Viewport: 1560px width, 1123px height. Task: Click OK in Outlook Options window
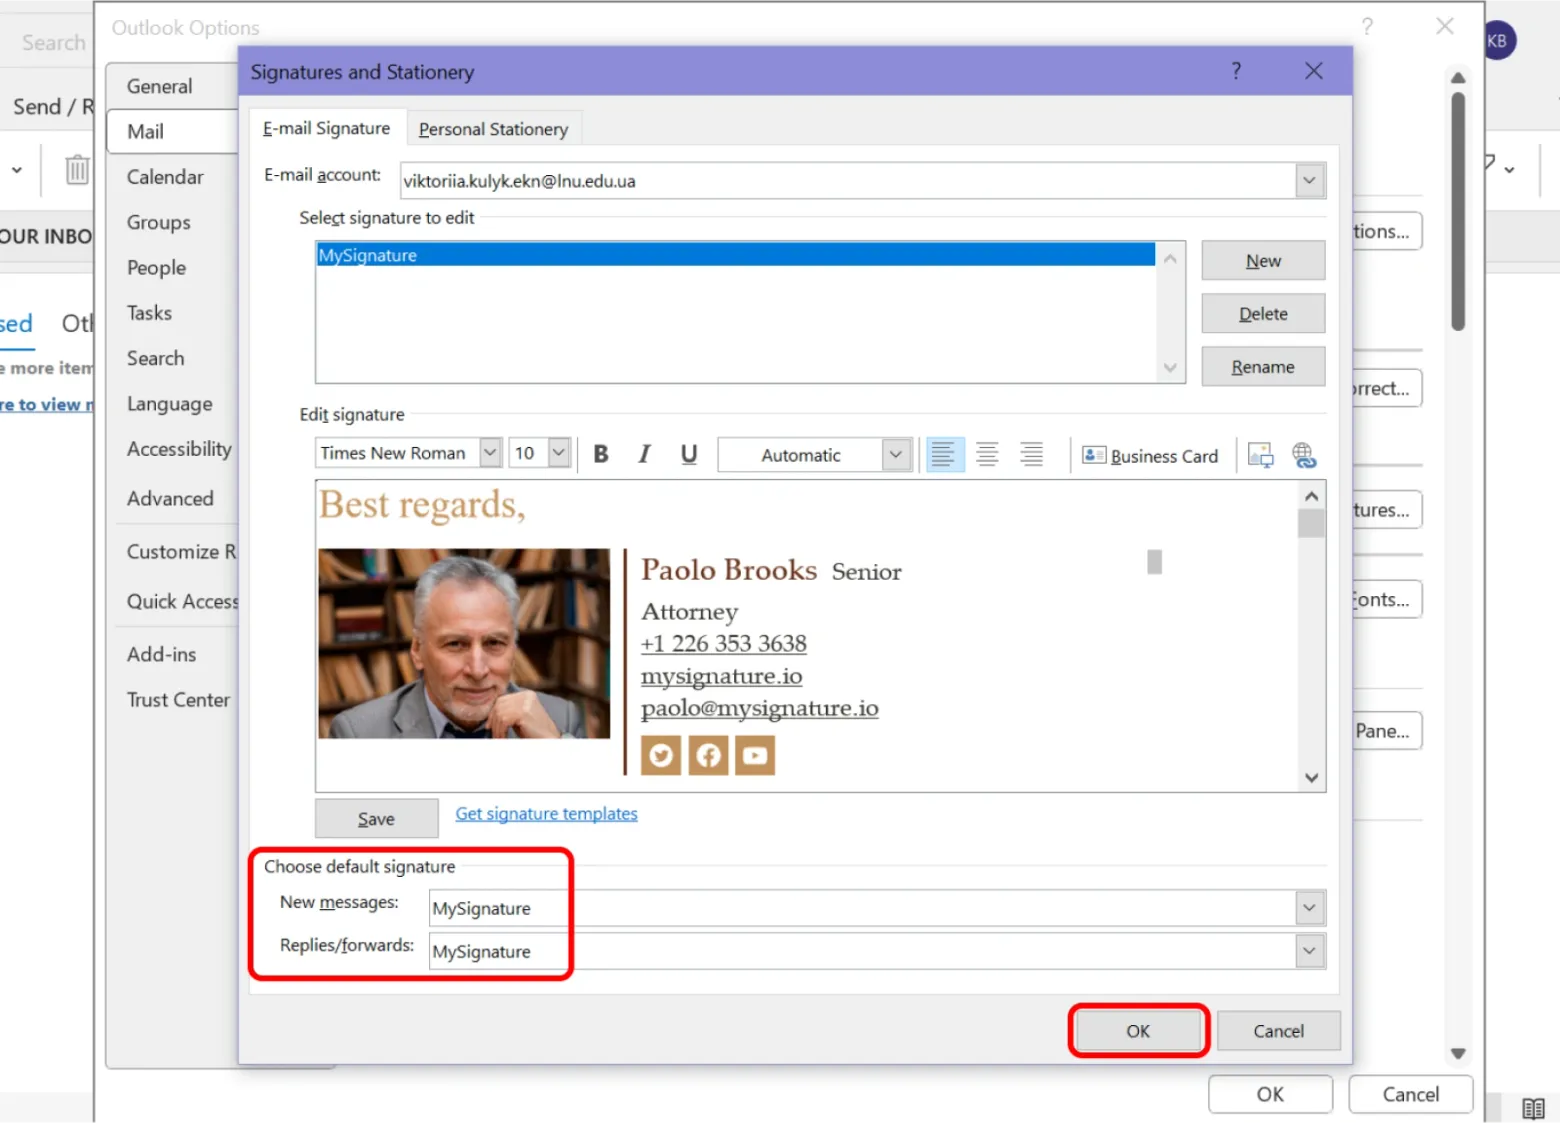1270,1094
